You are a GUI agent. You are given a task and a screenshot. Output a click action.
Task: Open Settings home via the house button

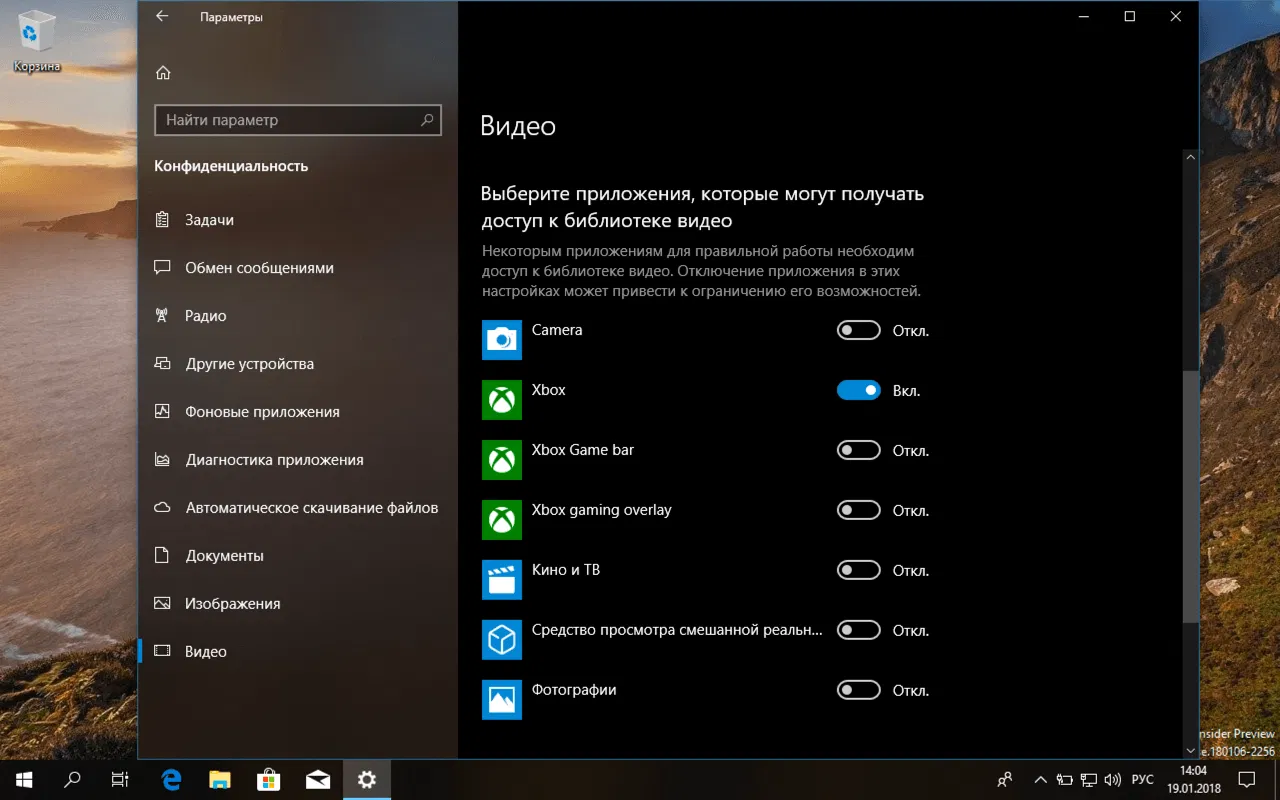pos(162,72)
